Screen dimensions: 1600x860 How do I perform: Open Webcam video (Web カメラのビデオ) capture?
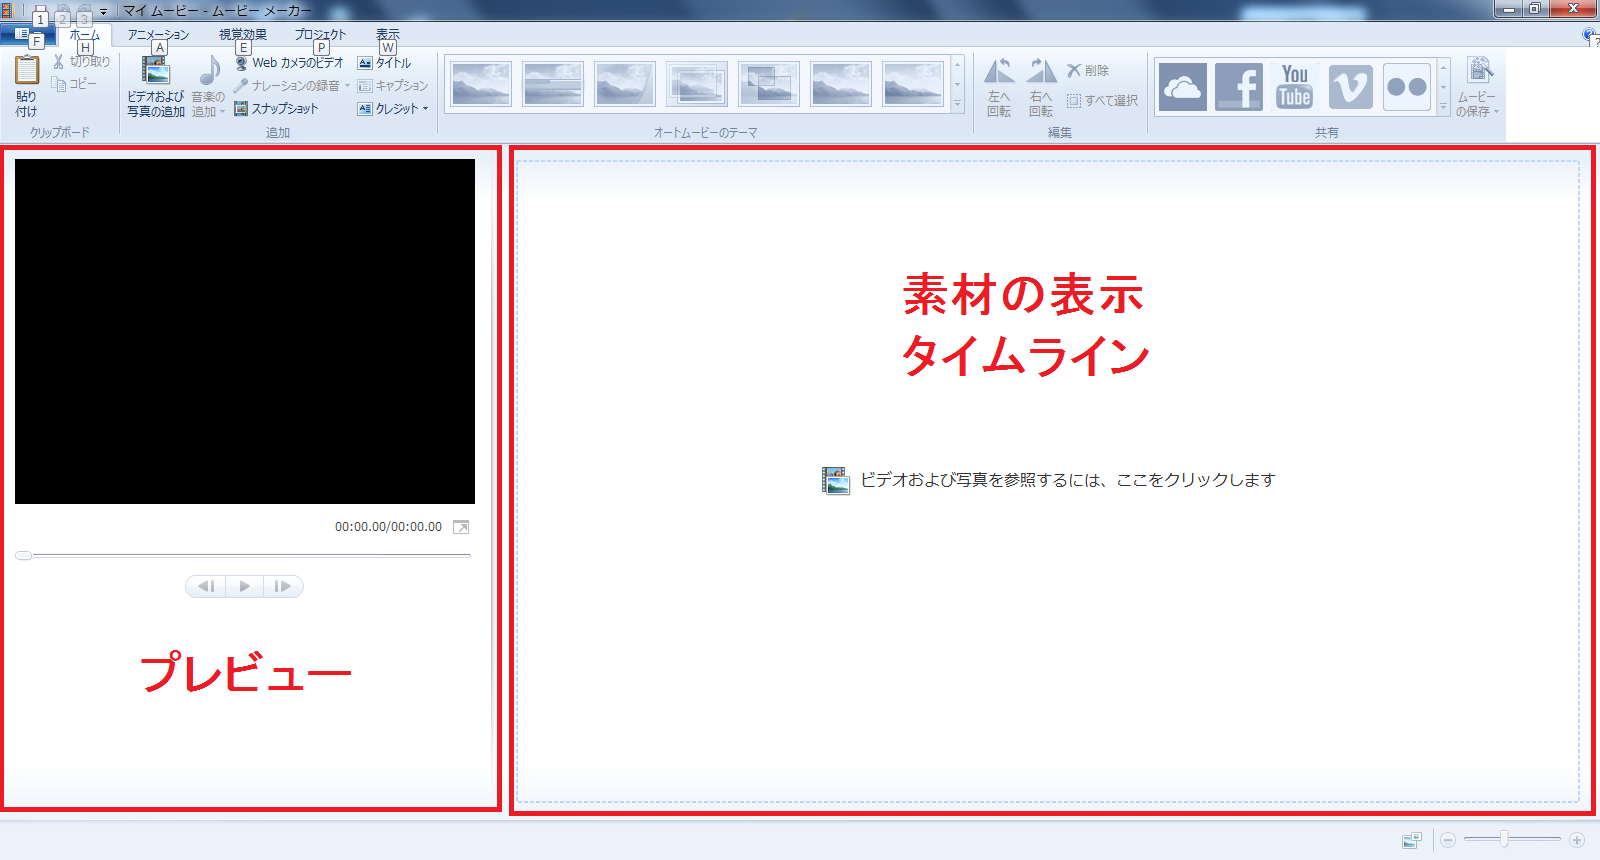click(x=289, y=63)
